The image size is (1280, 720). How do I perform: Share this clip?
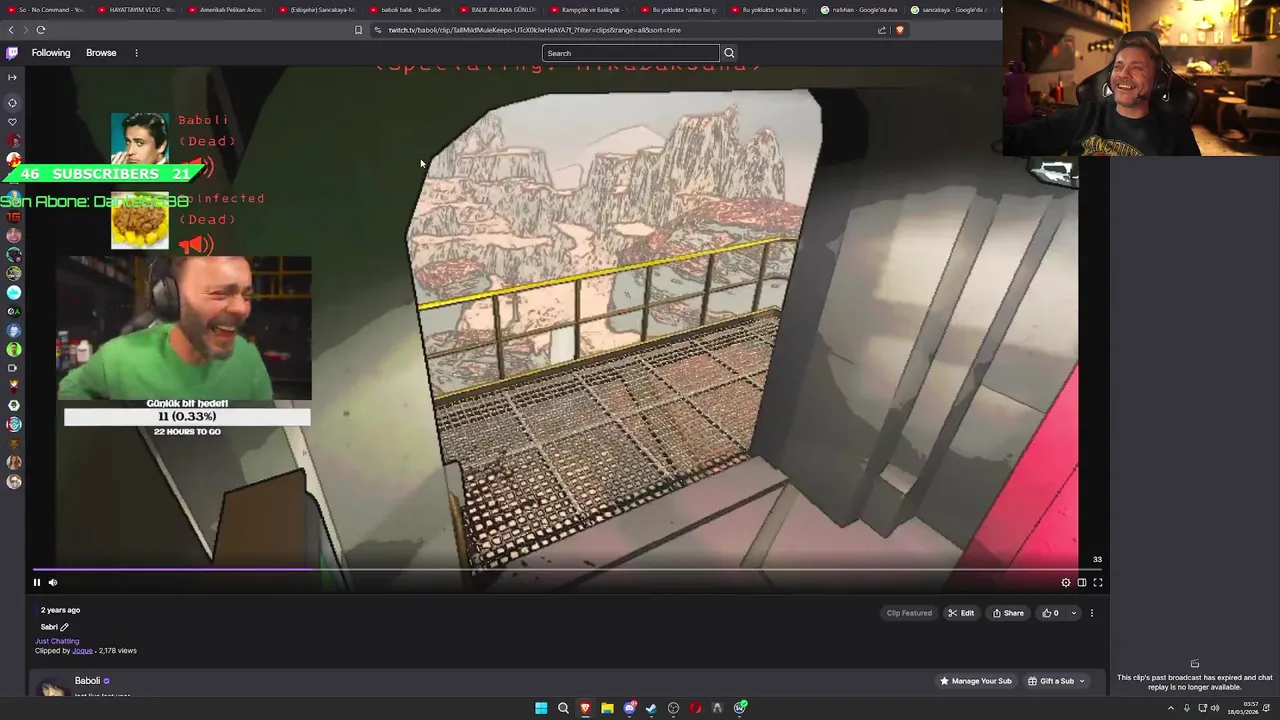pos(1008,613)
